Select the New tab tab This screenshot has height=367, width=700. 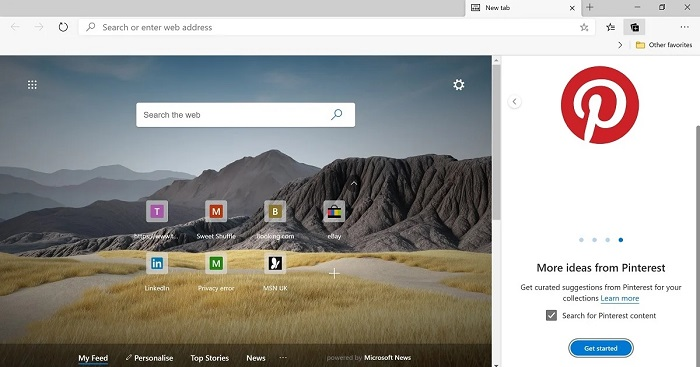pos(523,8)
